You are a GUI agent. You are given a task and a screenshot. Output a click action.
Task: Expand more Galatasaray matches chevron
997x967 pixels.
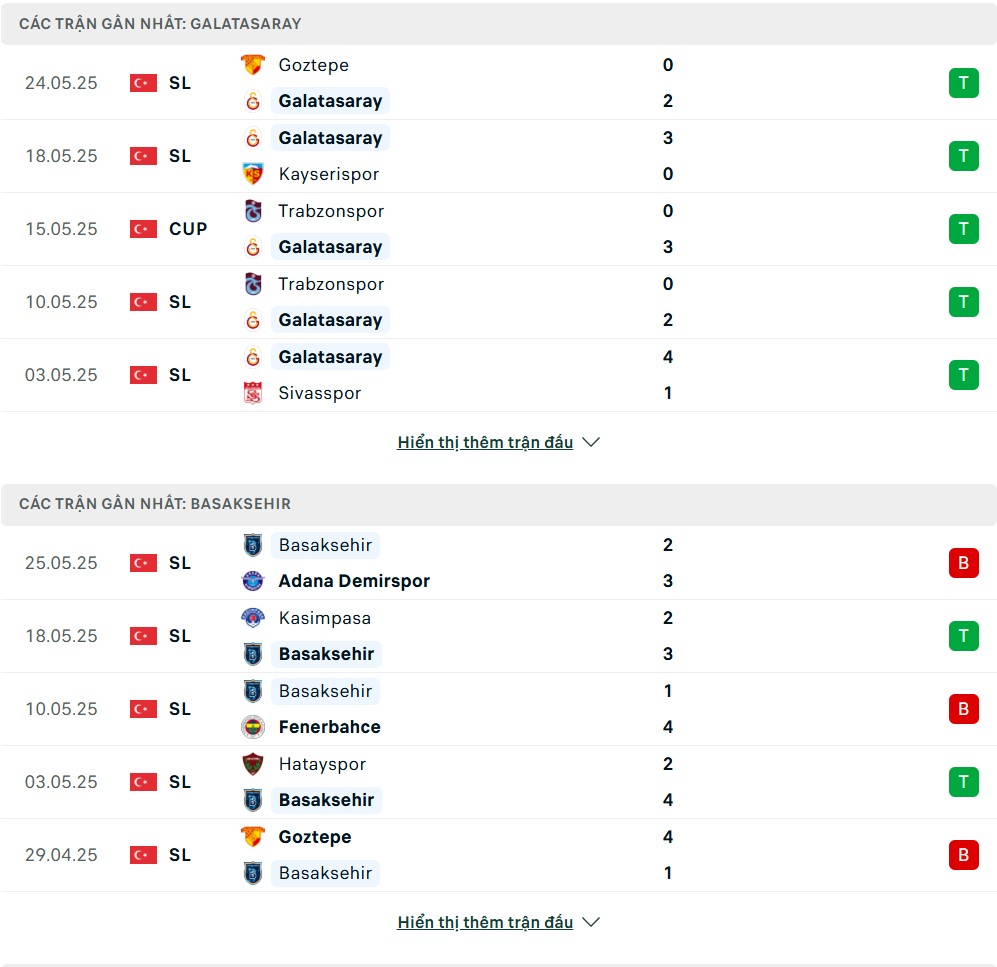(591, 442)
